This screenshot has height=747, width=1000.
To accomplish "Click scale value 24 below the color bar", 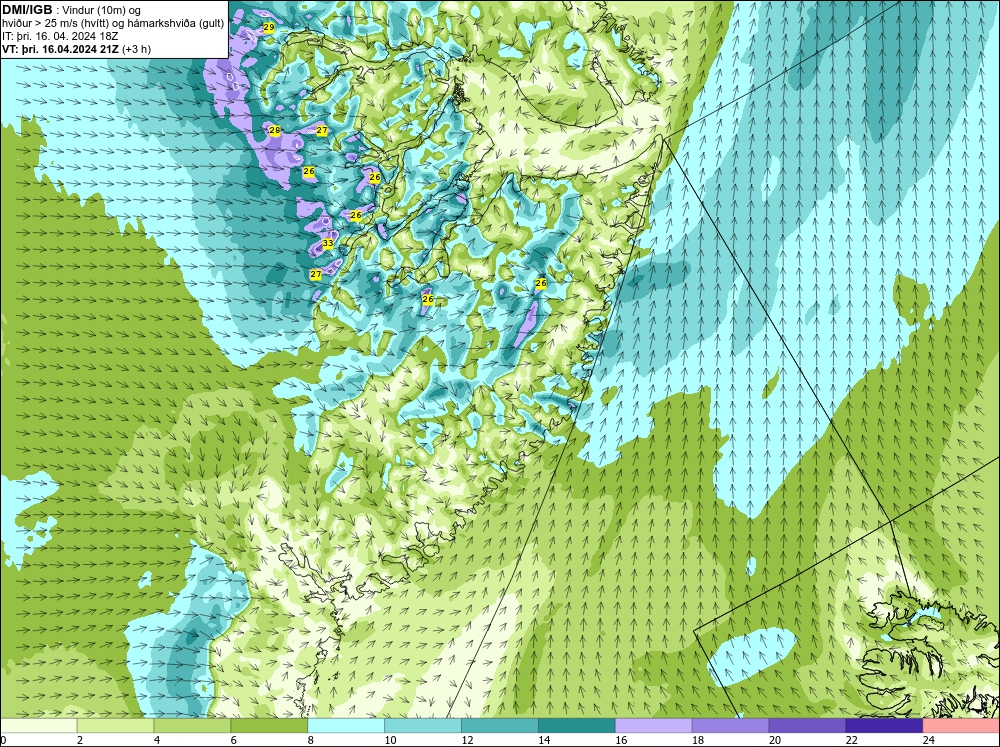I will click(x=929, y=740).
